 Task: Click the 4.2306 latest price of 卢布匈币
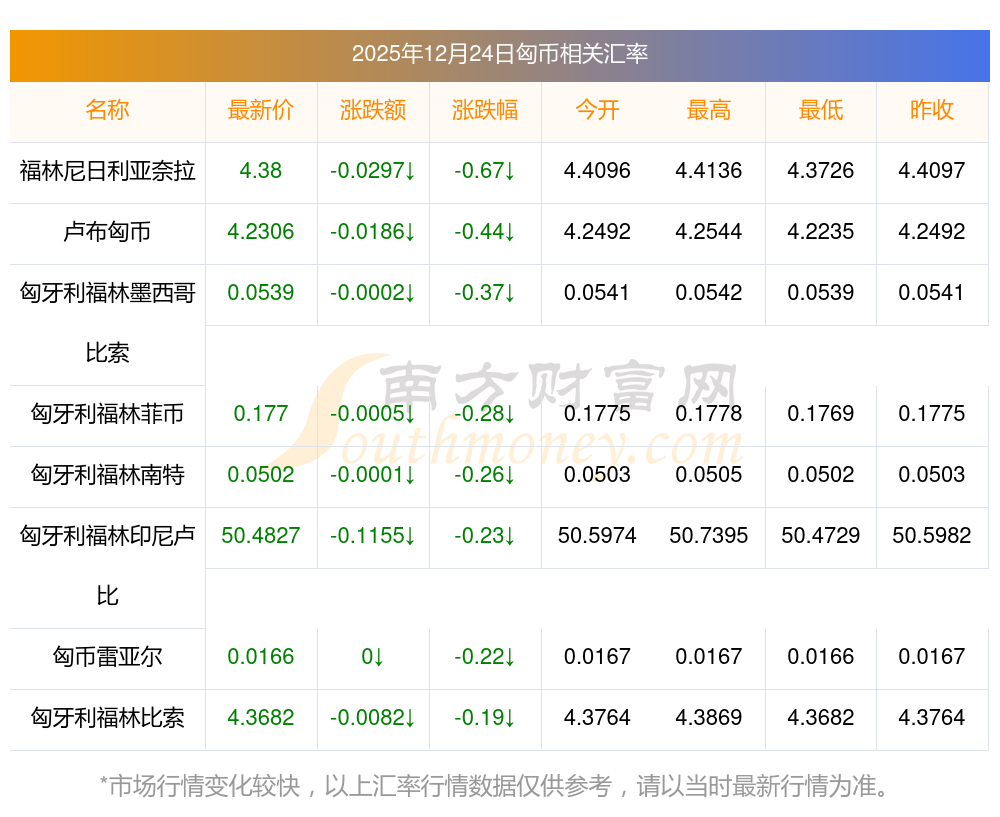point(261,232)
